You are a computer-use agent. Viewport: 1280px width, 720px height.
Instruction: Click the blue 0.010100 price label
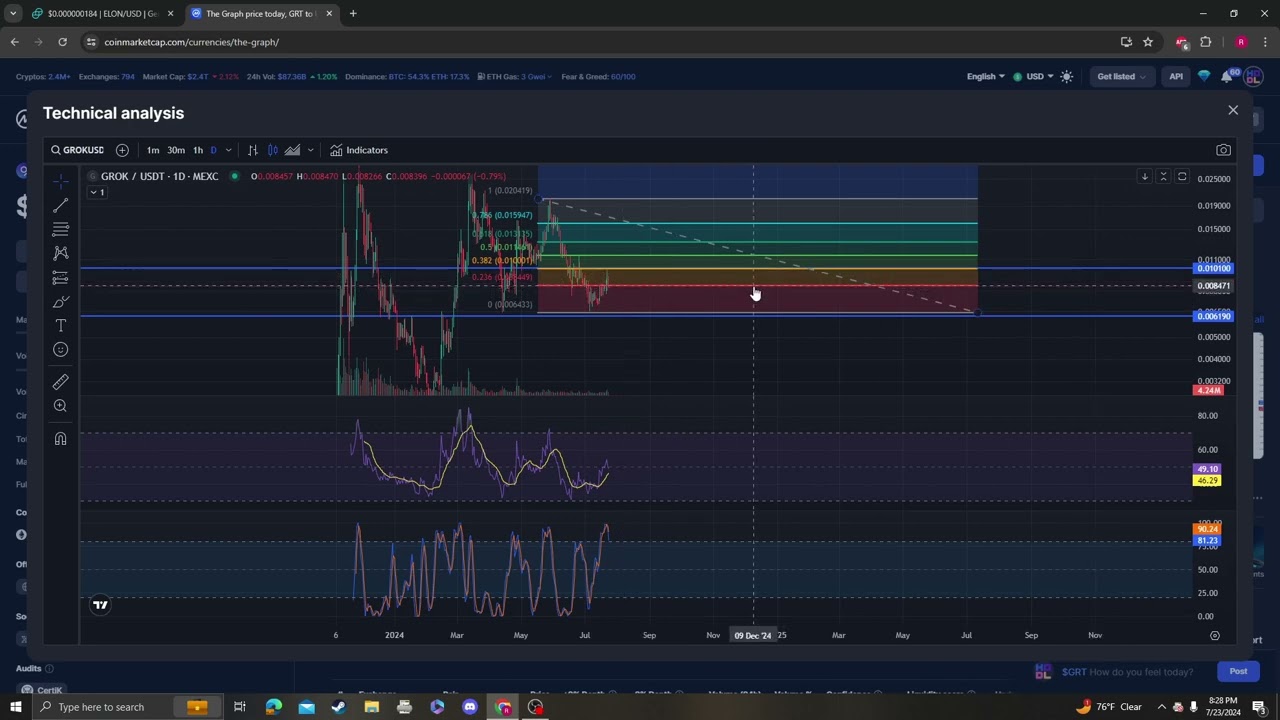click(x=1214, y=268)
